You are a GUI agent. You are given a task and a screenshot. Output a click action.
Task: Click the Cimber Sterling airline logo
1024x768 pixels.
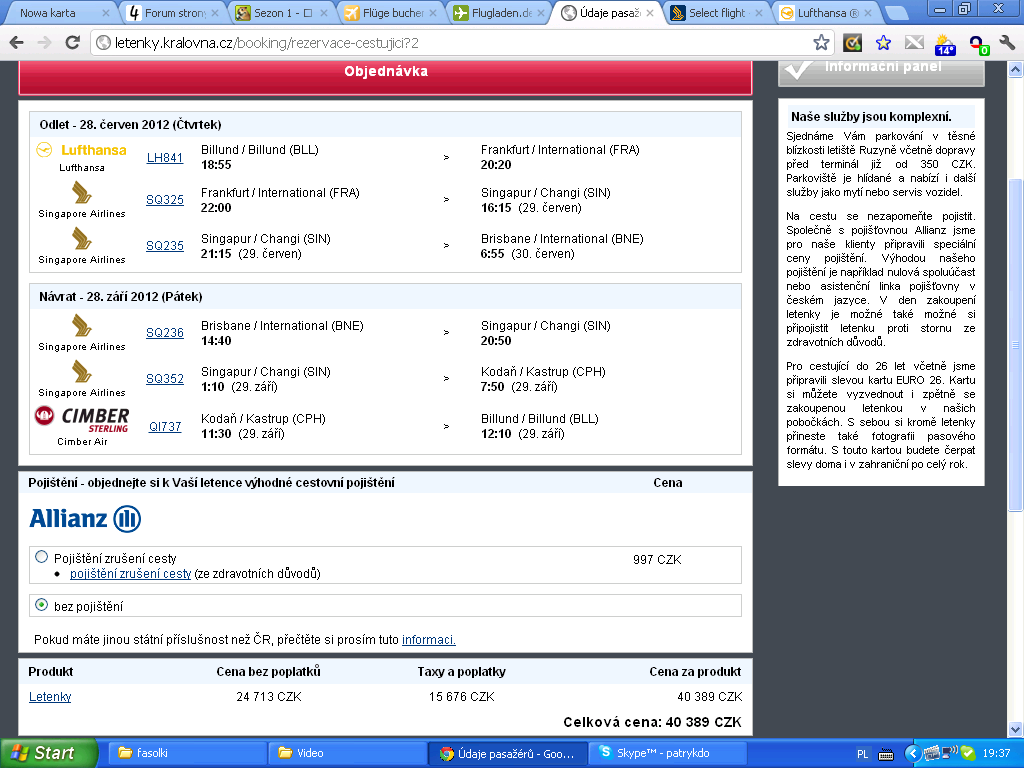tap(82, 419)
